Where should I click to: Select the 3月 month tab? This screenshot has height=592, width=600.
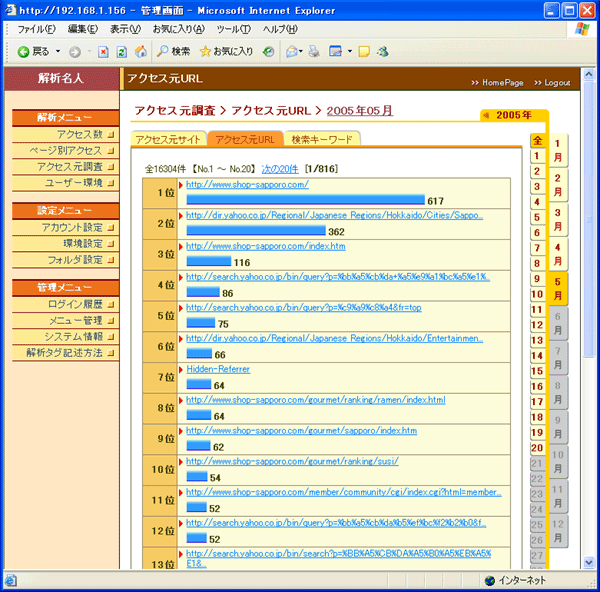click(558, 220)
